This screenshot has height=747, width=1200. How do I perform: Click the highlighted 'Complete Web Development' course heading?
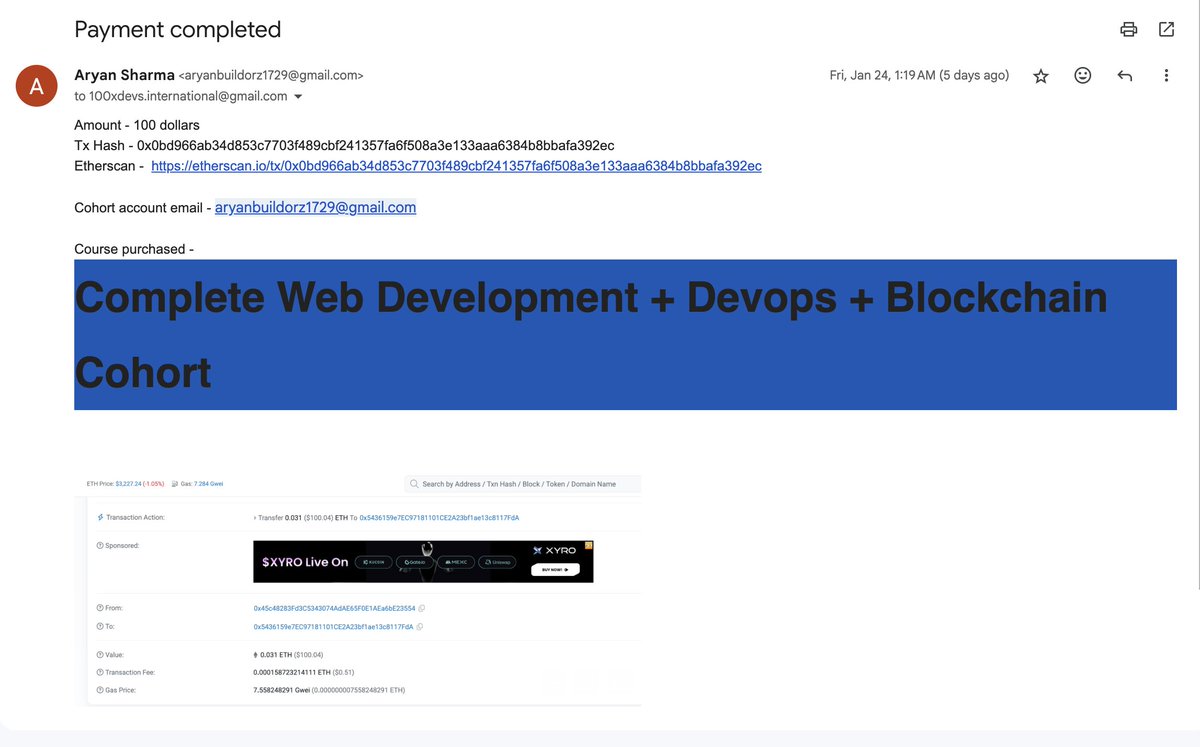625,335
